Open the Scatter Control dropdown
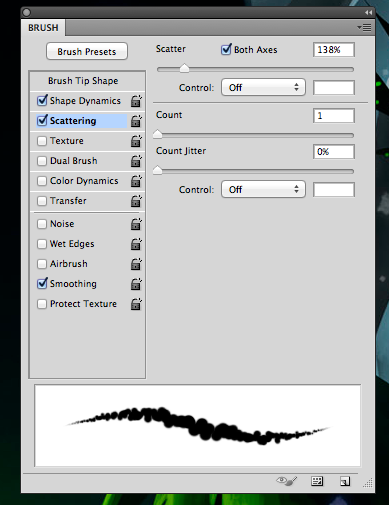389x505 pixels. click(263, 87)
